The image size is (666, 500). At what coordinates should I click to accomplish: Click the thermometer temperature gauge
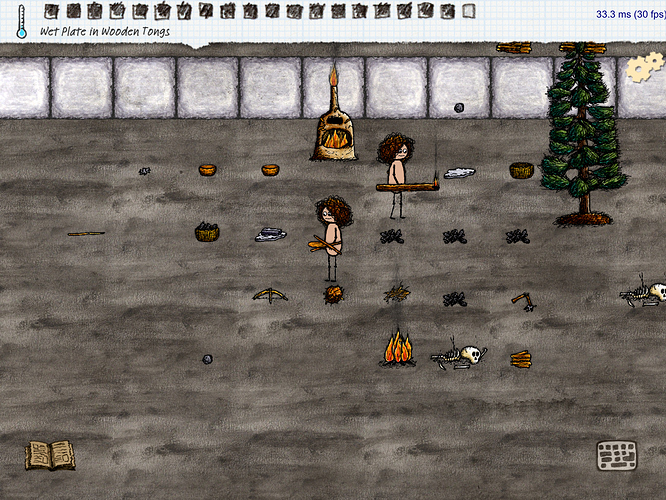pyautogui.click(x=21, y=21)
